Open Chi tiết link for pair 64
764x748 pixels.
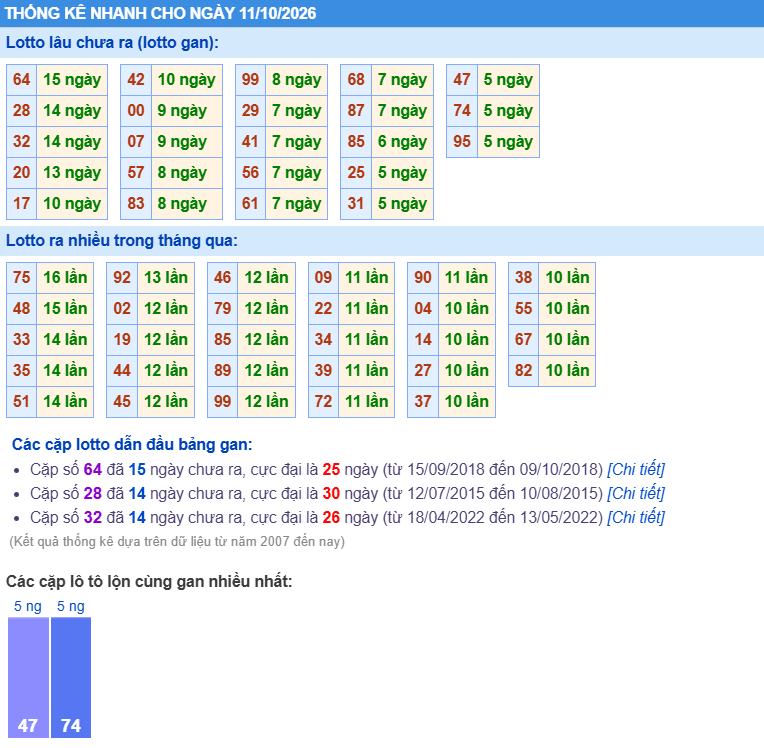[635, 469]
